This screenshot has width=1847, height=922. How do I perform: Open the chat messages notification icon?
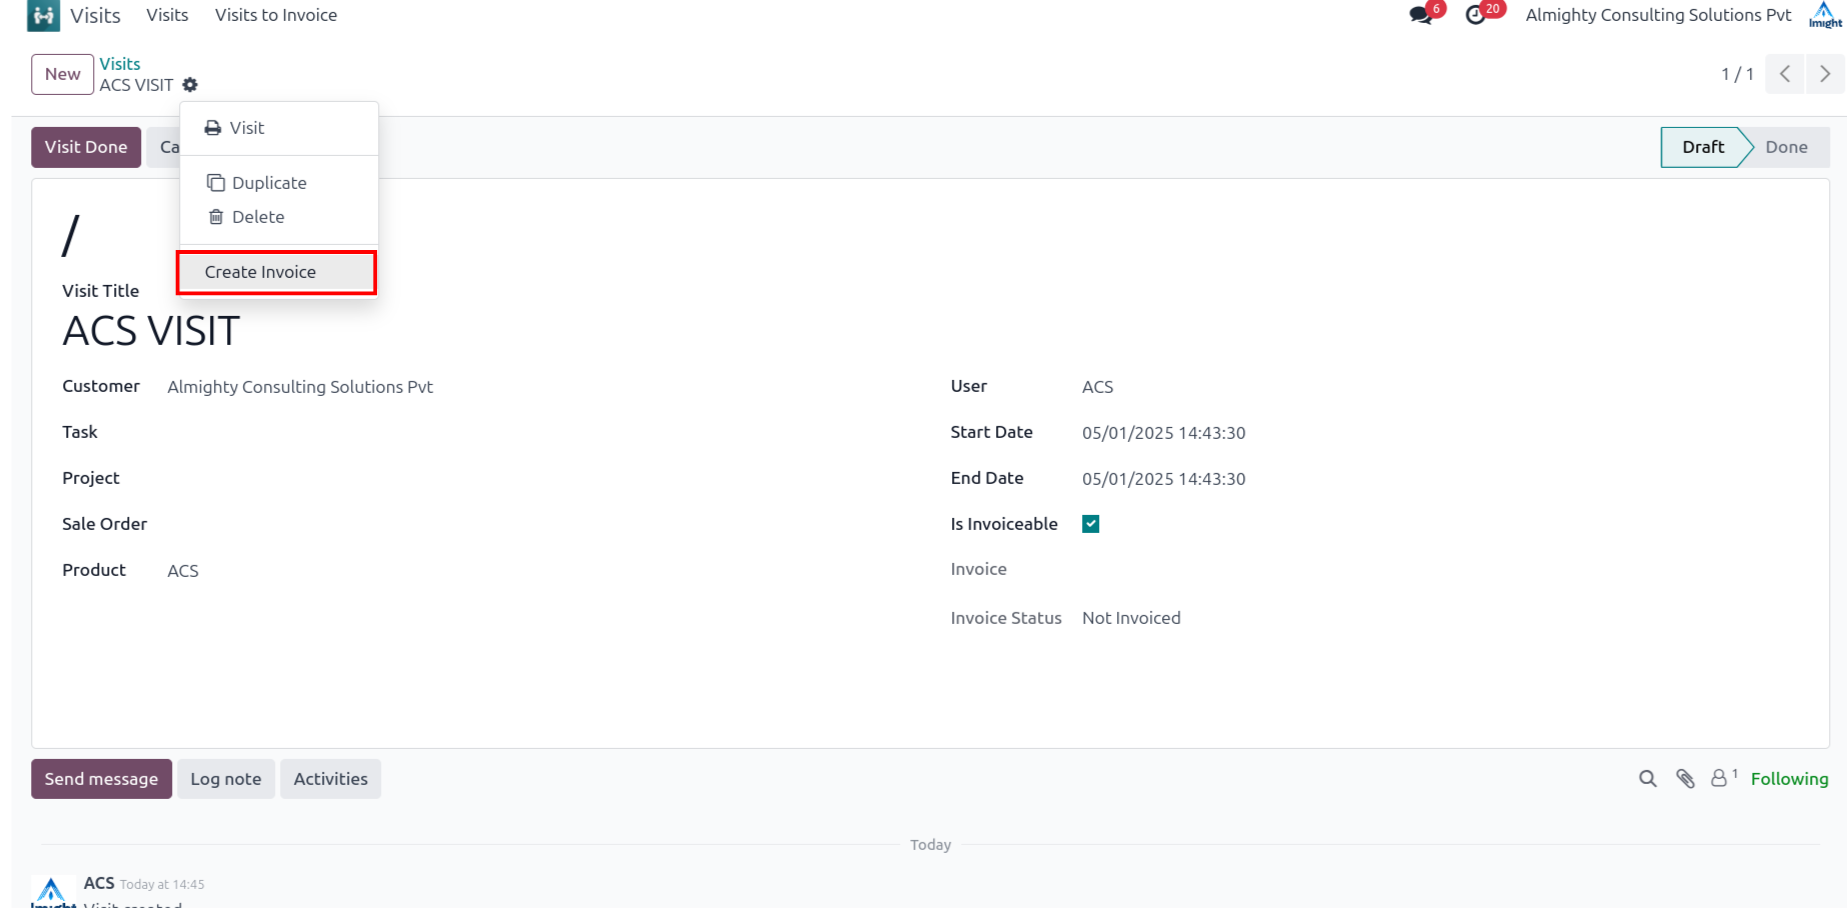tap(1420, 15)
